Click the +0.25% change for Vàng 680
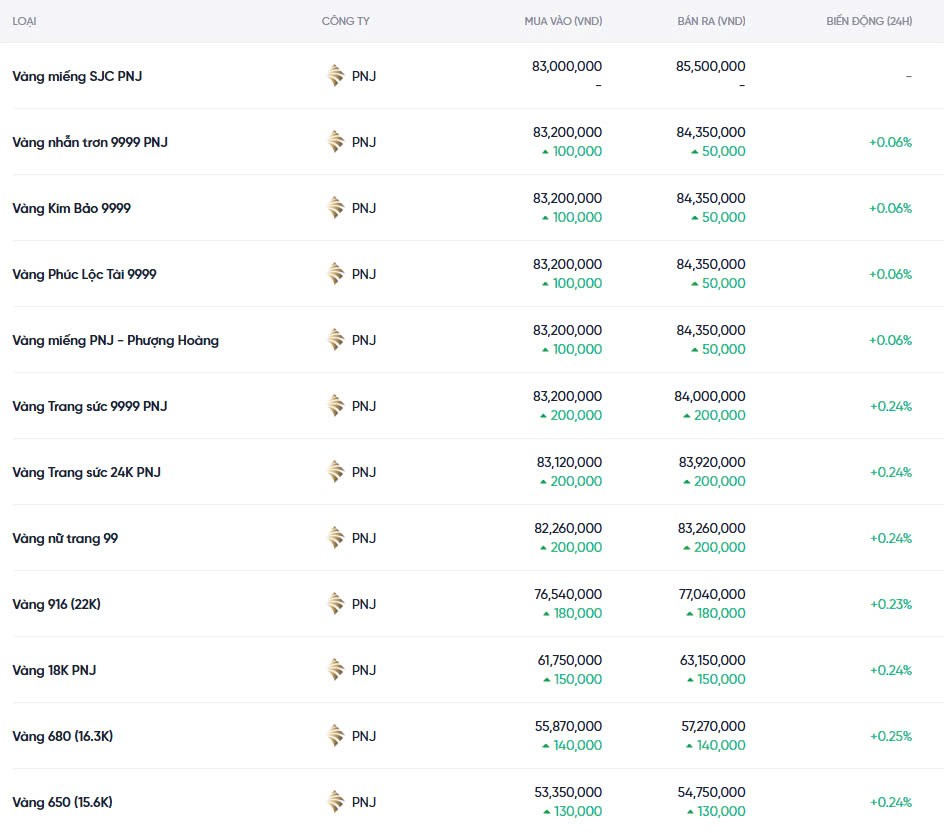Screen dimensions: 944x833 coord(890,736)
